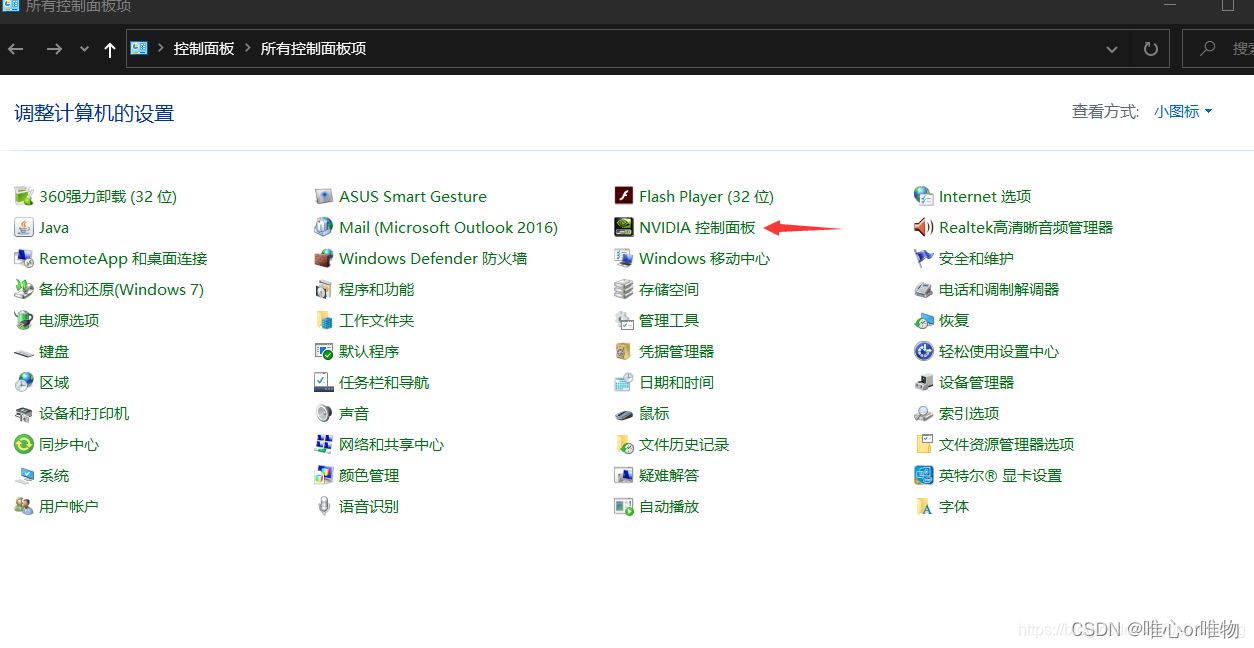Image resolution: width=1254 pixels, height=648 pixels.
Task: Open the 小图标 view mode dropdown
Action: click(1183, 112)
